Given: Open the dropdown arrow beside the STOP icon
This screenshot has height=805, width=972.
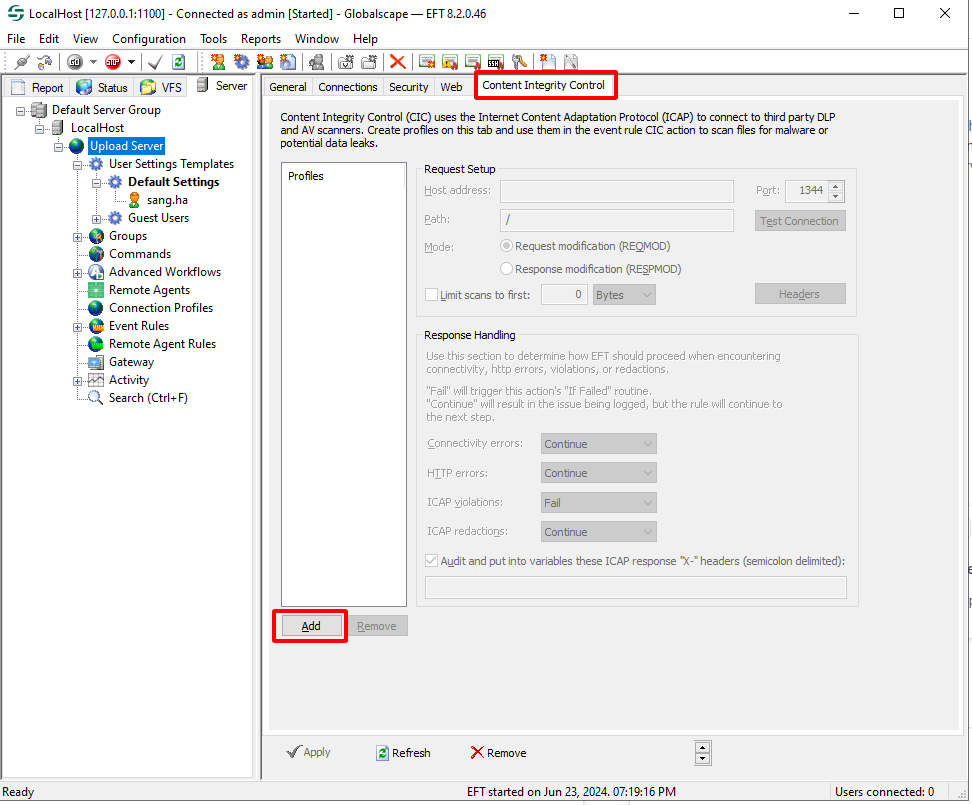Looking at the screenshot, I should pos(131,62).
